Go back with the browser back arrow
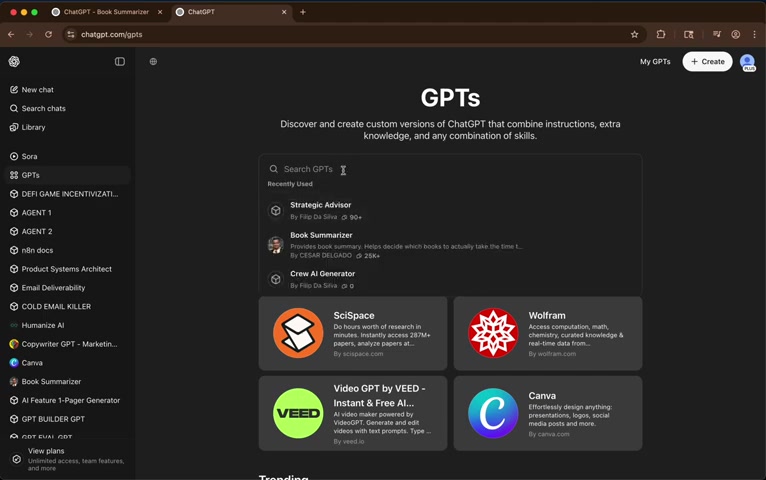This screenshot has height=480, width=766. (11, 34)
